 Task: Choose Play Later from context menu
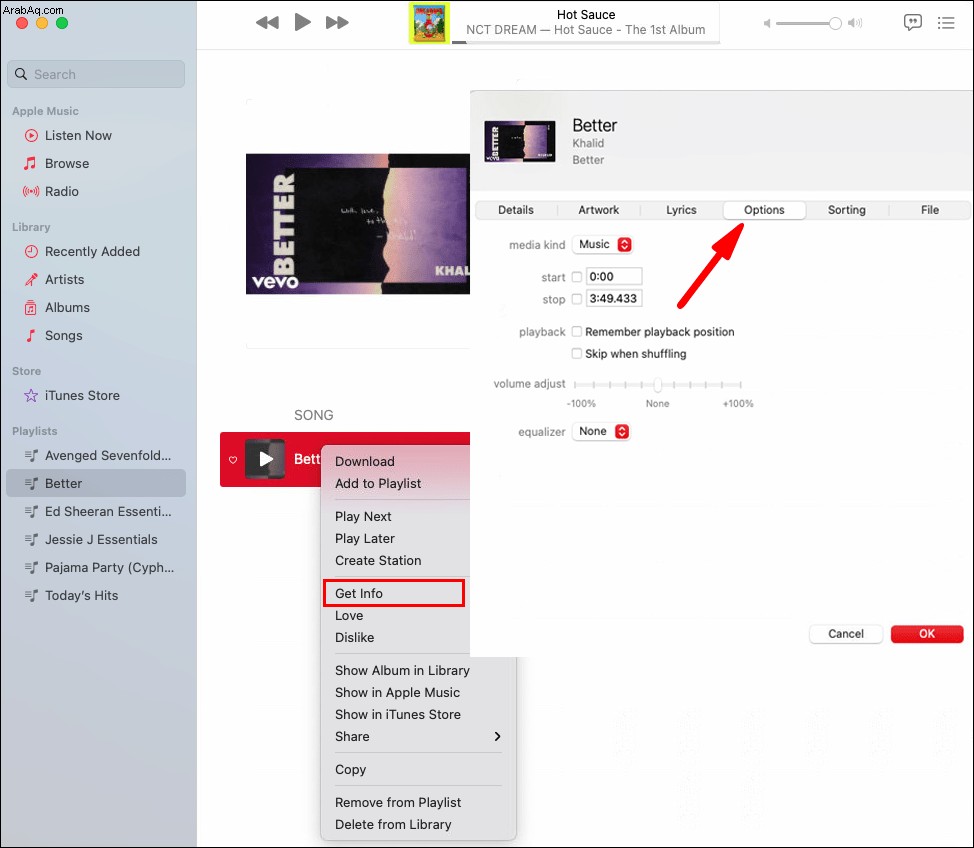365,539
